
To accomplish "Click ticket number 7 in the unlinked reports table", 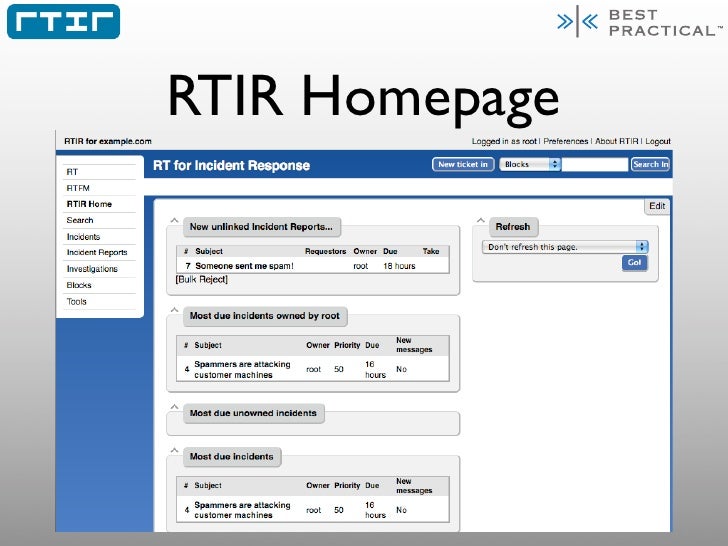I will 188,266.
